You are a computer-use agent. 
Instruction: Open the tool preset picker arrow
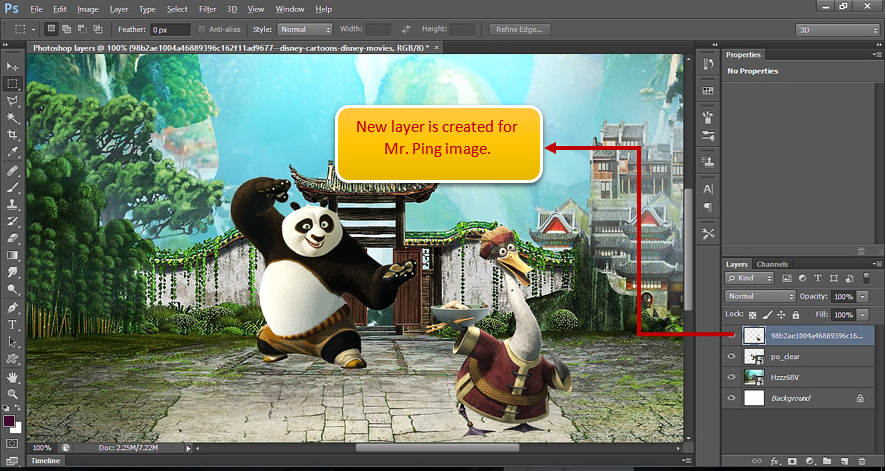click(33, 29)
